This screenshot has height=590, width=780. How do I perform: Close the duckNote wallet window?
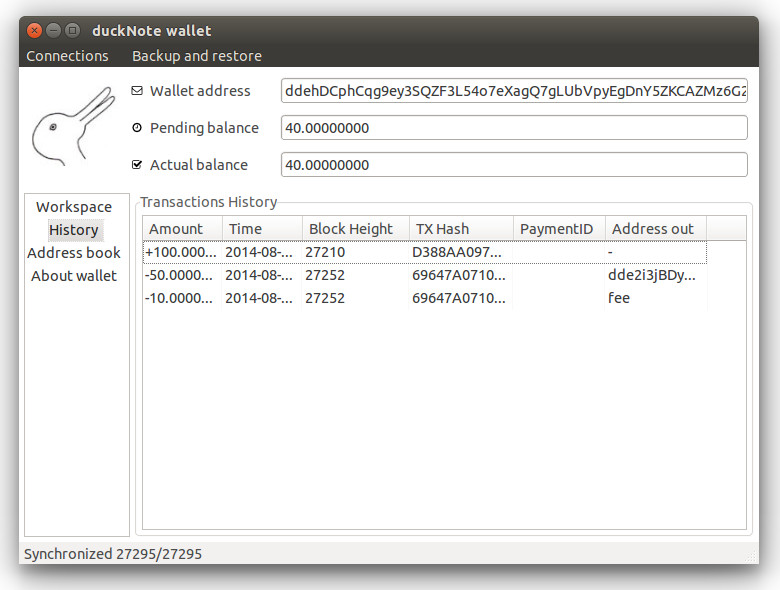click(34, 31)
